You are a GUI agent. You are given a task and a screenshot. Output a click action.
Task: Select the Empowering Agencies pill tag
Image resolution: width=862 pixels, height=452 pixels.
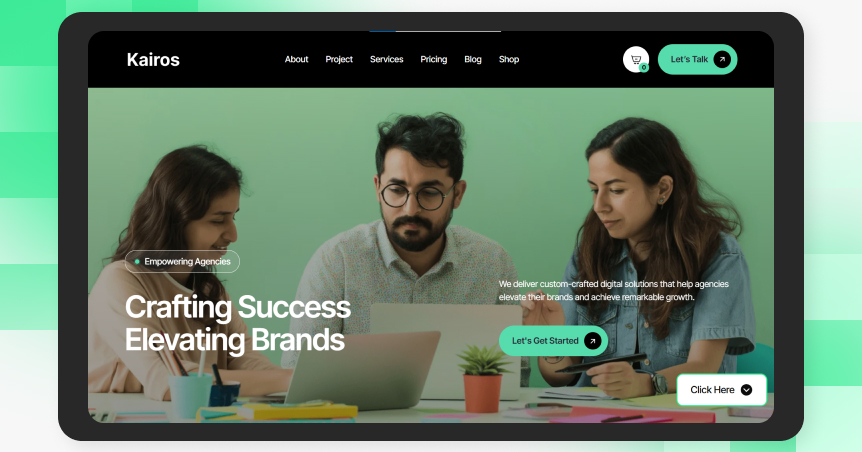(182, 262)
